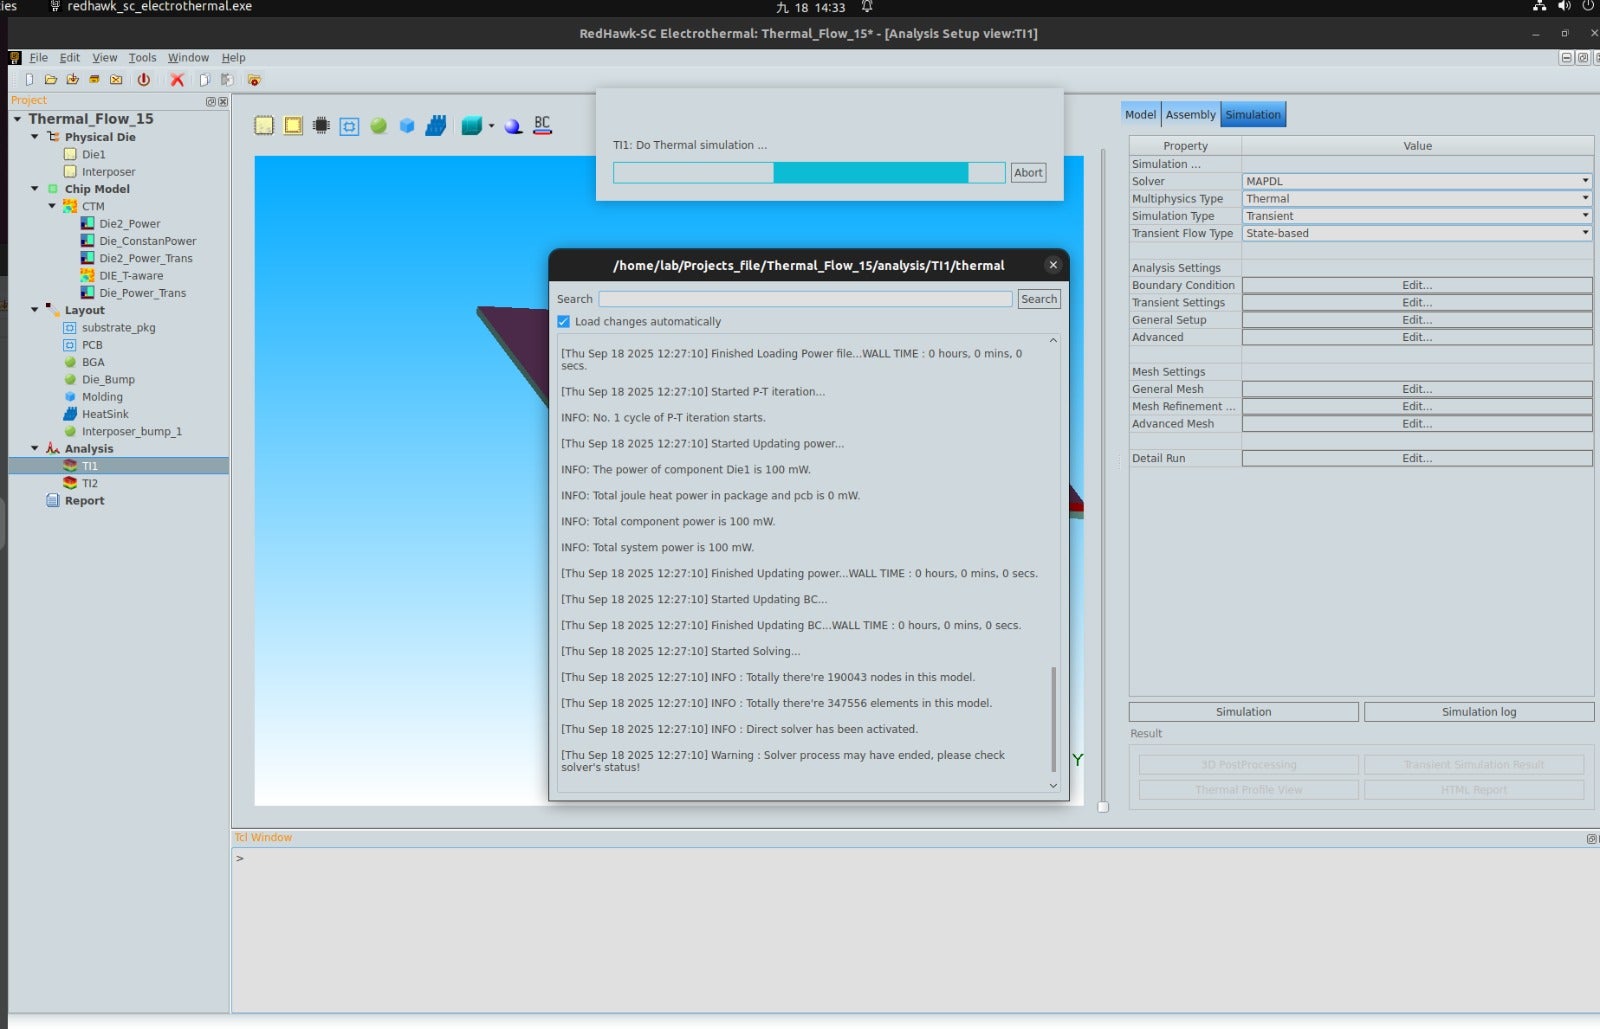The width and height of the screenshot is (1600, 1029).
Task: Add a heat sink with the blue fins icon
Action: pyautogui.click(x=436, y=126)
